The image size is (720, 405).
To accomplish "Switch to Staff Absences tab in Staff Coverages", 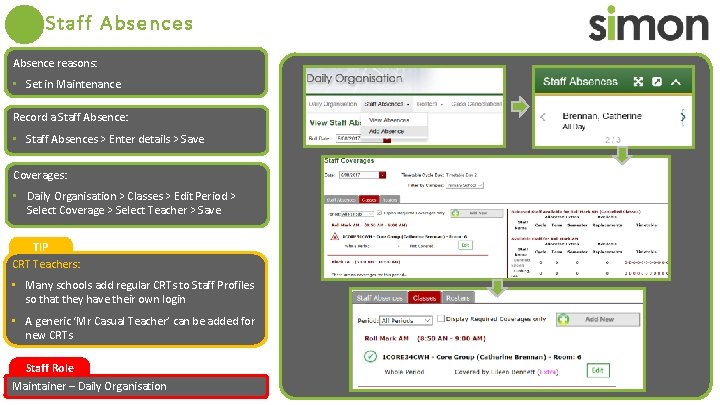I will click(x=341, y=200).
